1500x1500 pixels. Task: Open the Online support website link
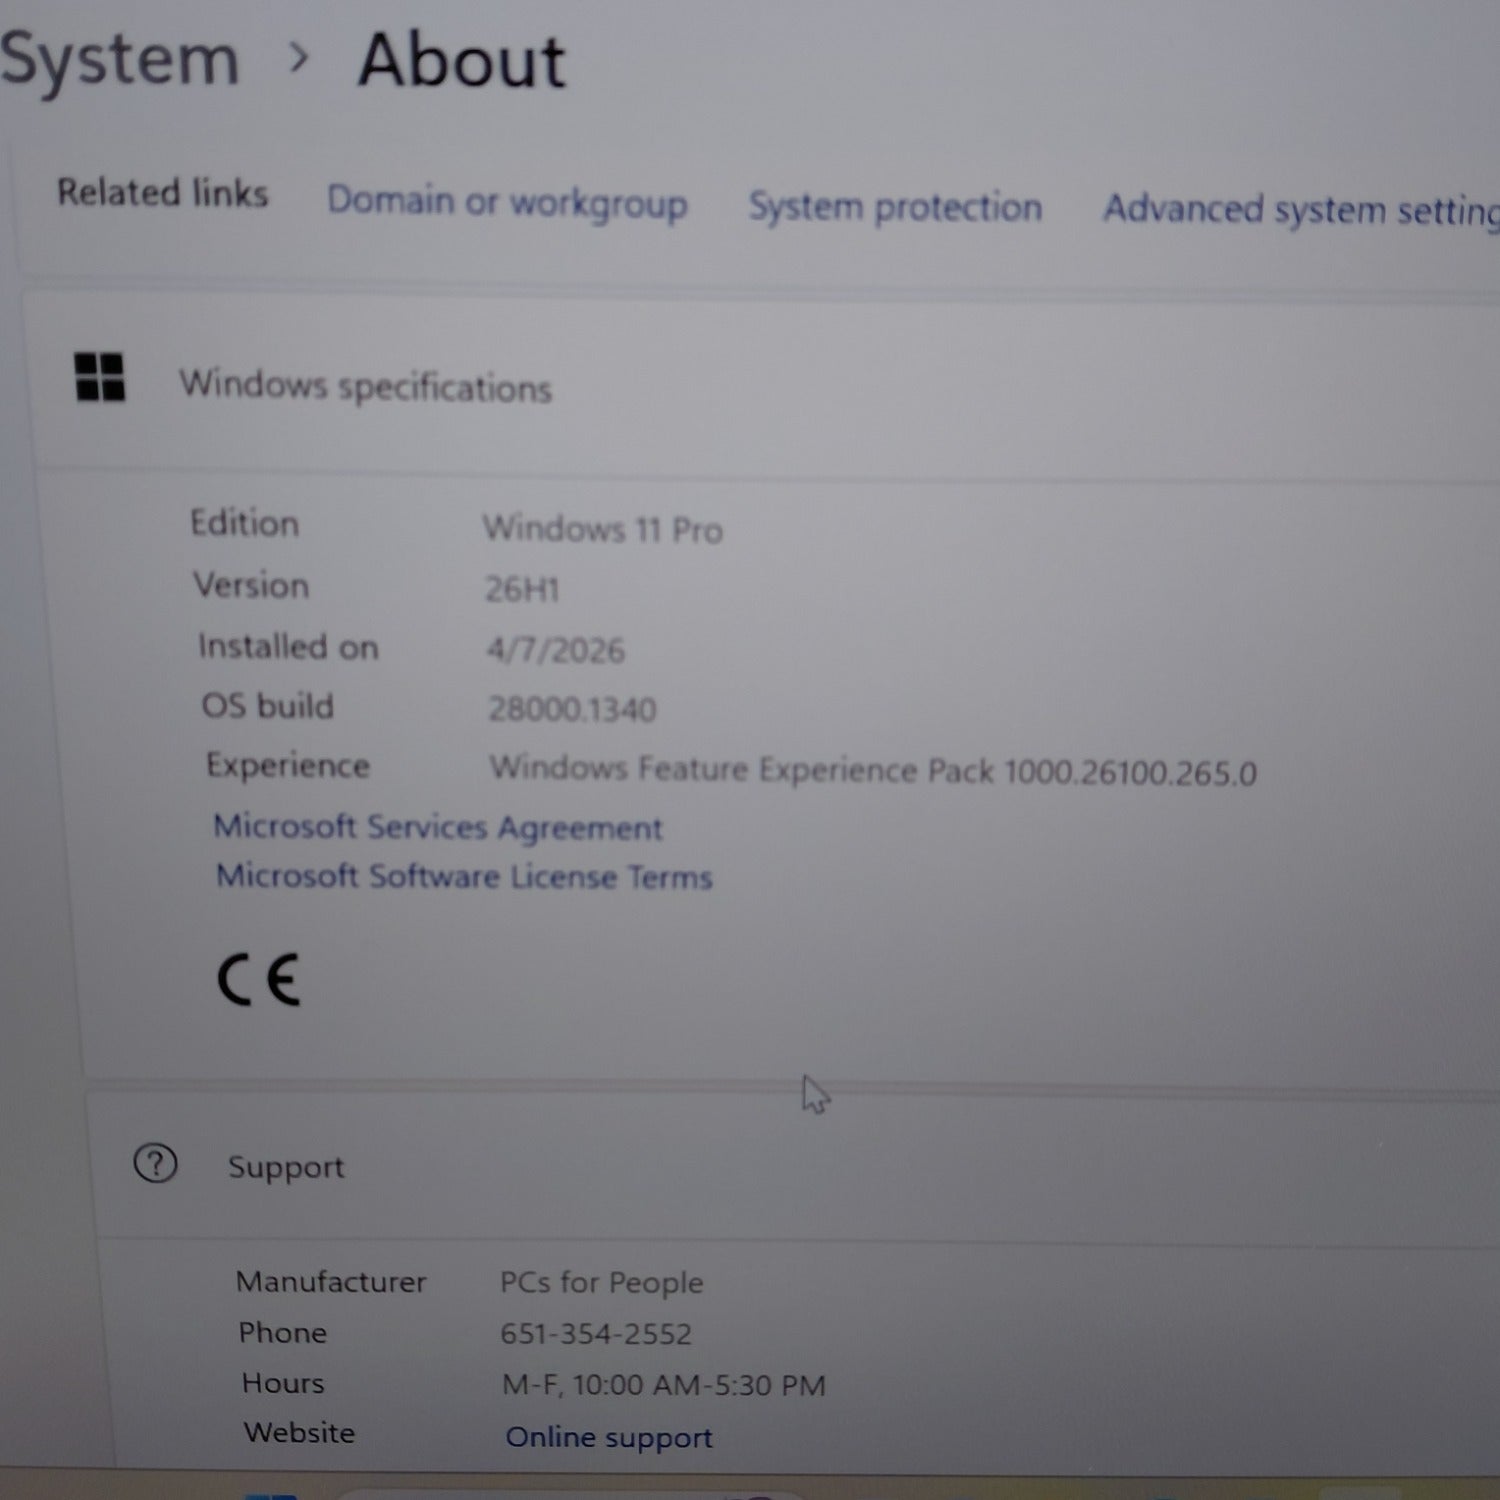point(608,1437)
